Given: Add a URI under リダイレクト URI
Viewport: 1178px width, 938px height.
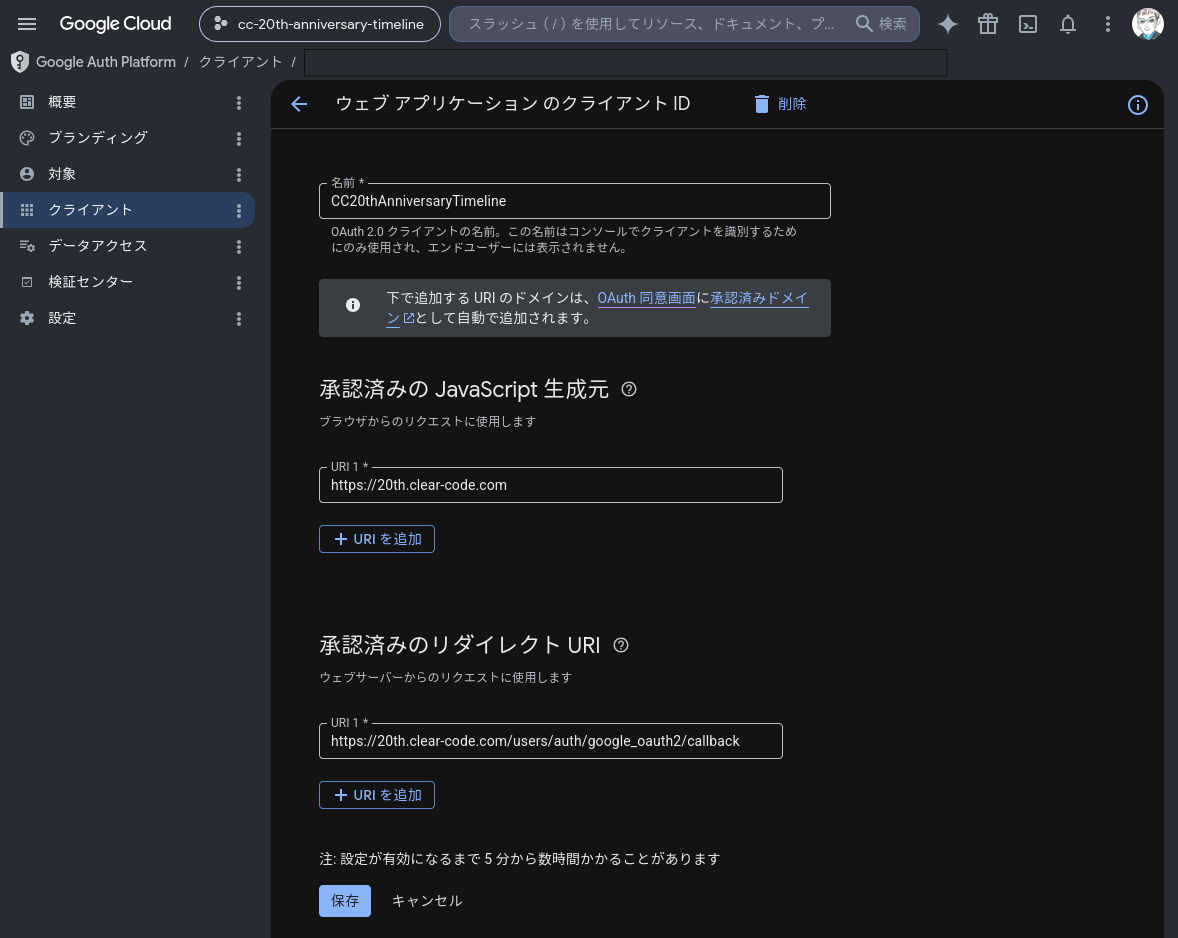Looking at the screenshot, I should pyautogui.click(x=377, y=795).
